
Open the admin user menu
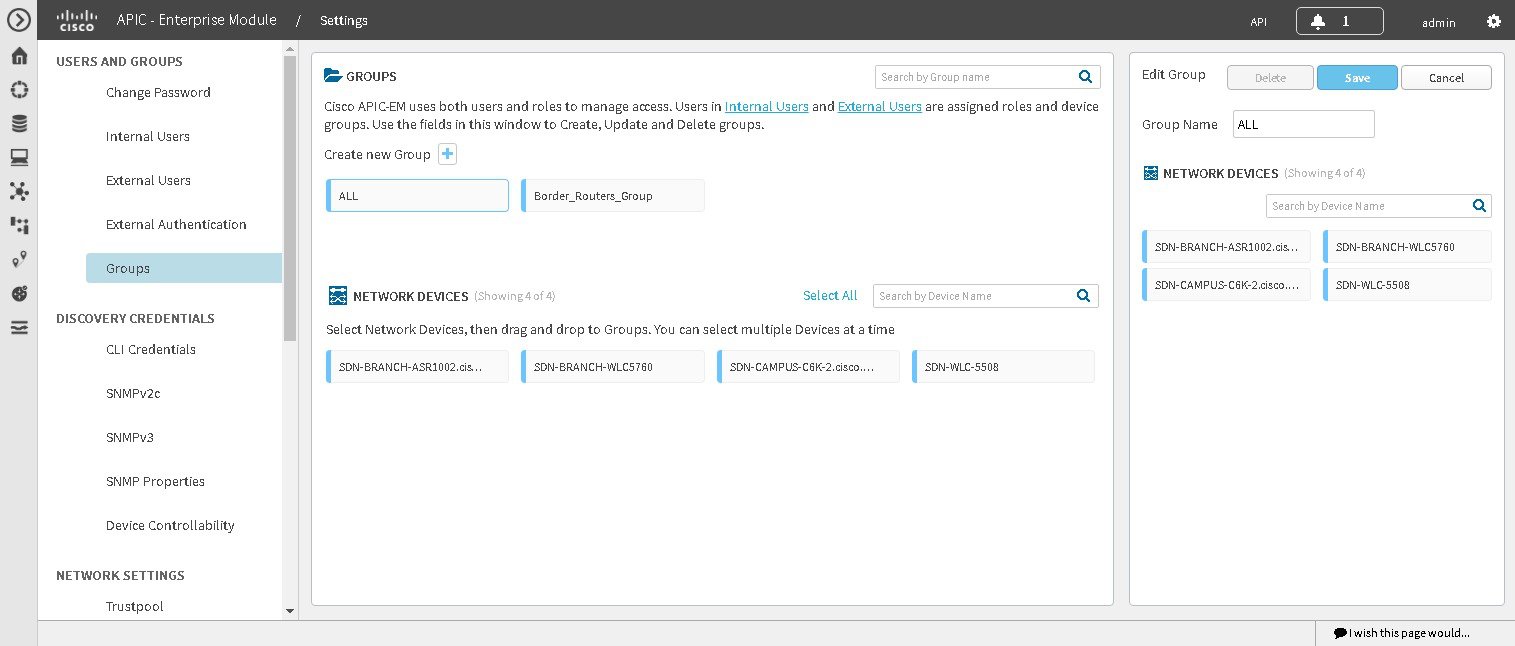tap(1439, 22)
